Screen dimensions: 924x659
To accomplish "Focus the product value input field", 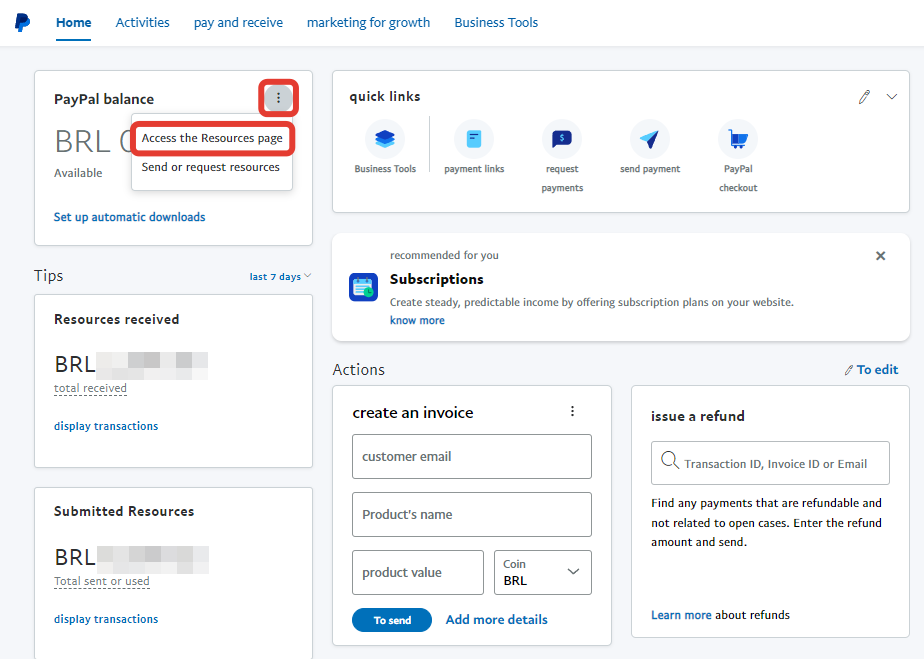I will tap(418, 572).
